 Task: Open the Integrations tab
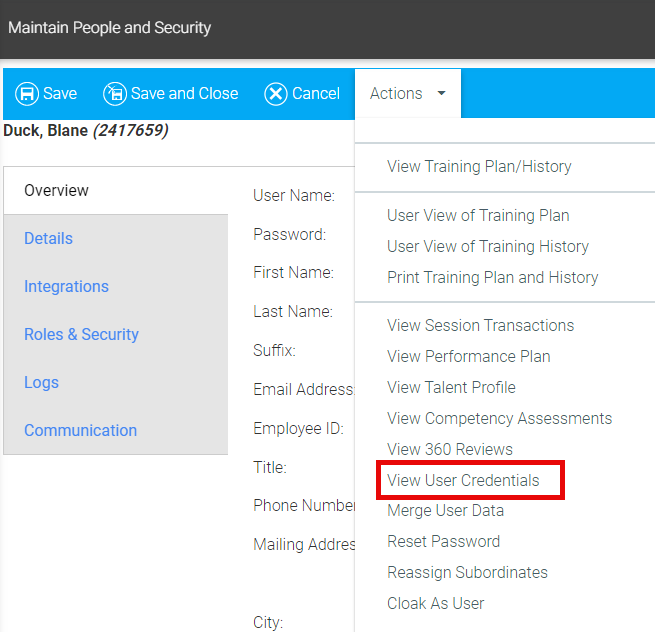coord(66,286)
